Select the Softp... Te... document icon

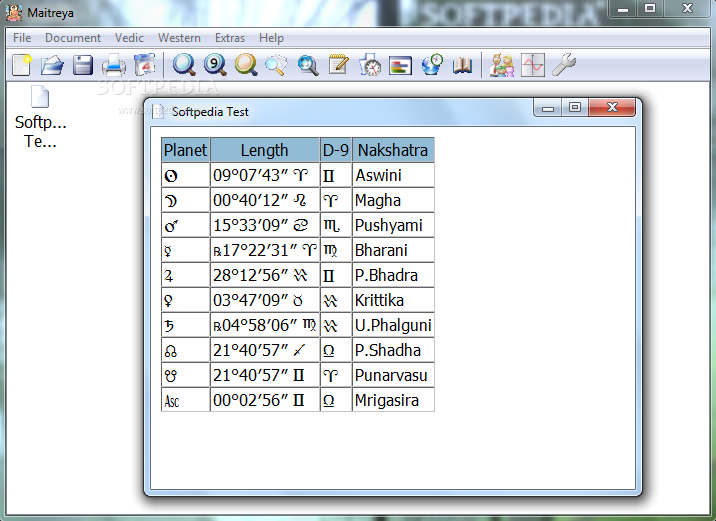(40, 117)
